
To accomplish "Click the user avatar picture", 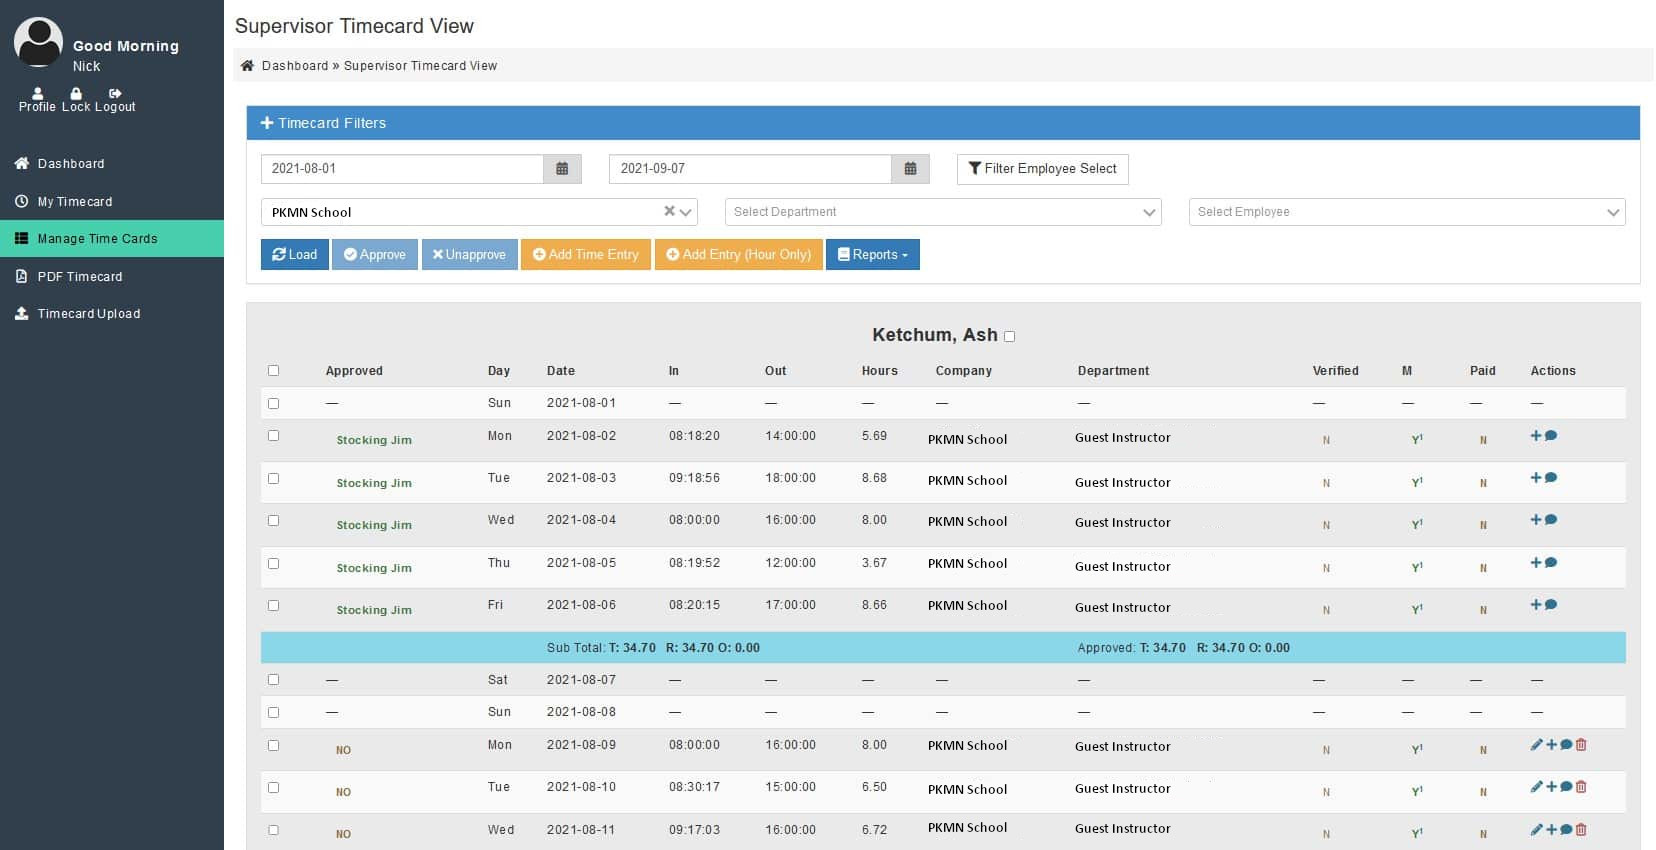I will (38, 43).
